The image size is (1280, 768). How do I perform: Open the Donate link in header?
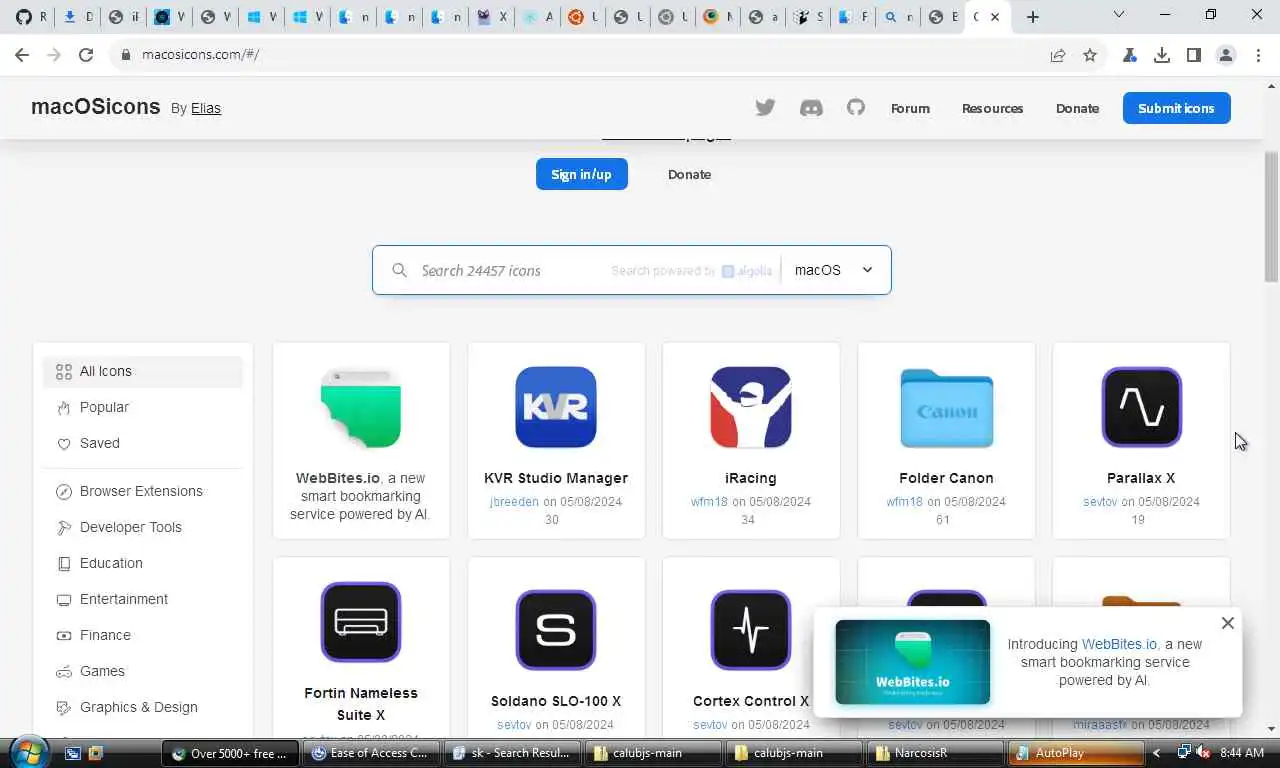coord(1077,108)
